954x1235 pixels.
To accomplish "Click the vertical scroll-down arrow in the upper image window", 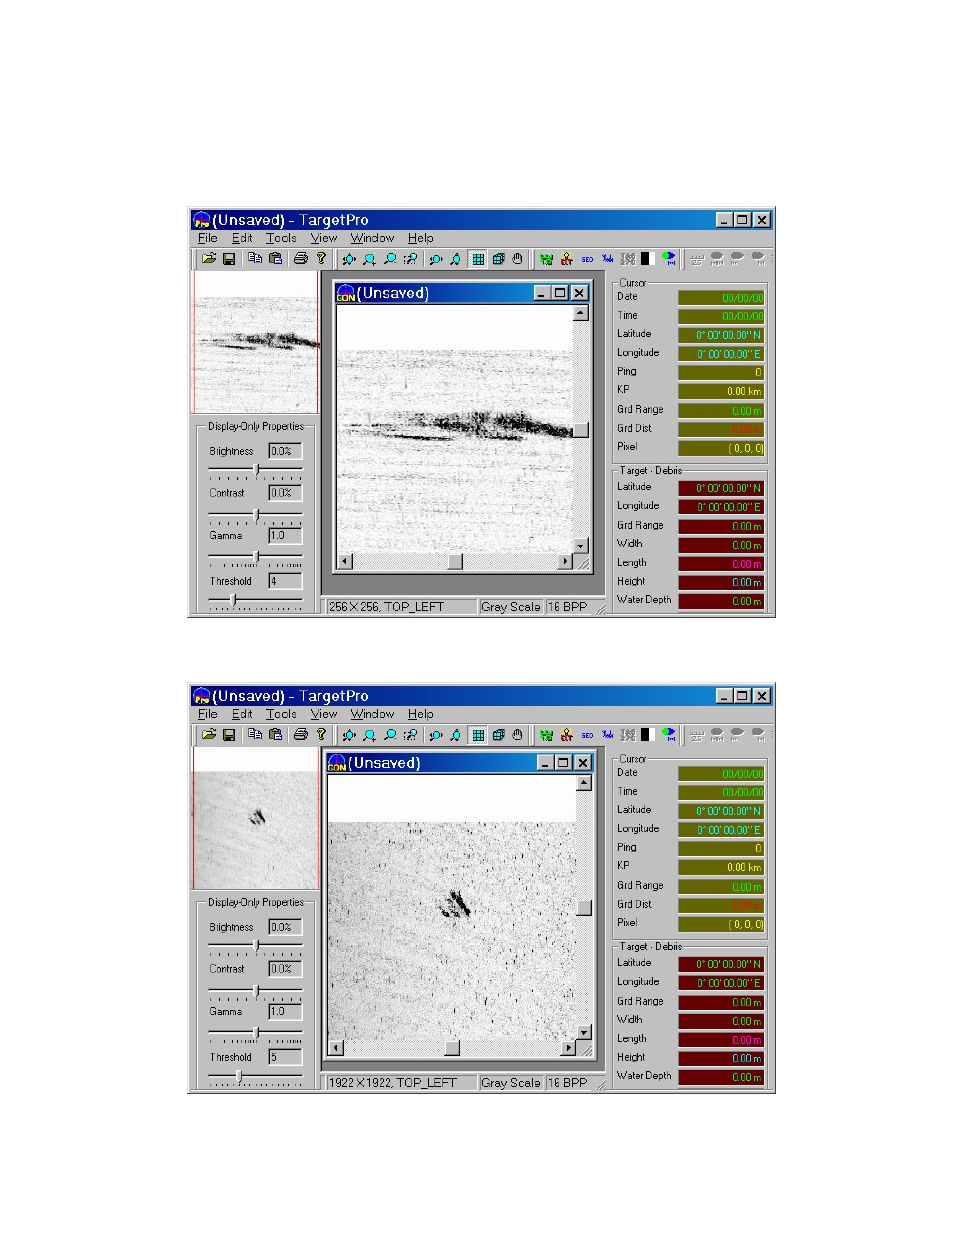I will [581, 546].
